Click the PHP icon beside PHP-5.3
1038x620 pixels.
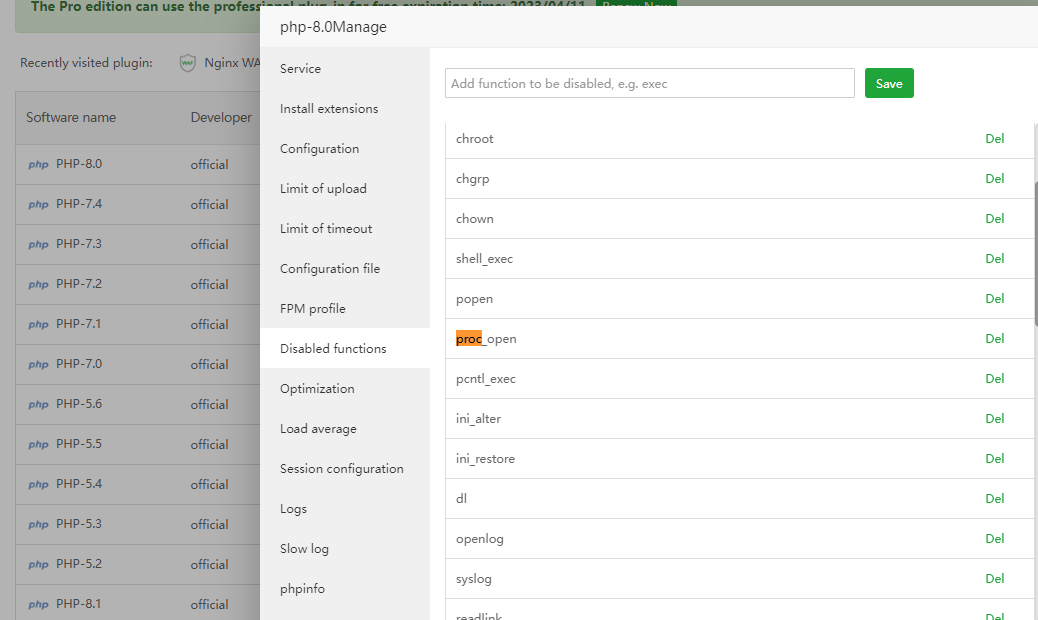[38, 525]
